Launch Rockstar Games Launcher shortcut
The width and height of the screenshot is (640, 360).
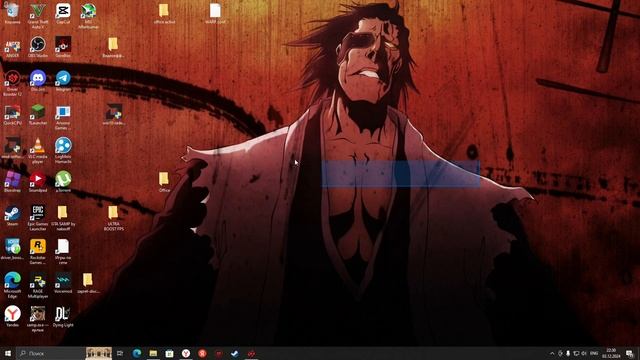38,251
